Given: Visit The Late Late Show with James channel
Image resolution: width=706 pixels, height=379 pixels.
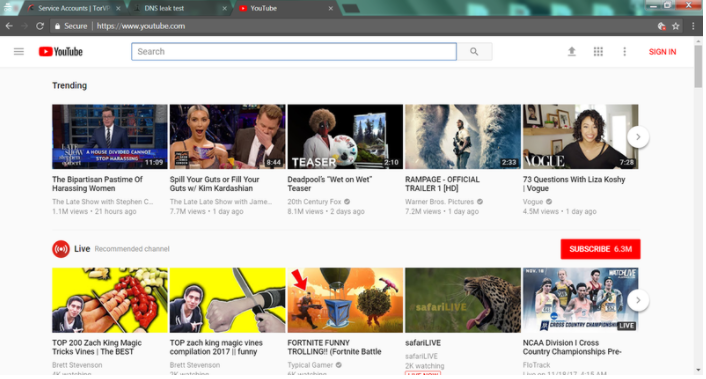Looking at the screenshot, I should [x=221, y=202].
